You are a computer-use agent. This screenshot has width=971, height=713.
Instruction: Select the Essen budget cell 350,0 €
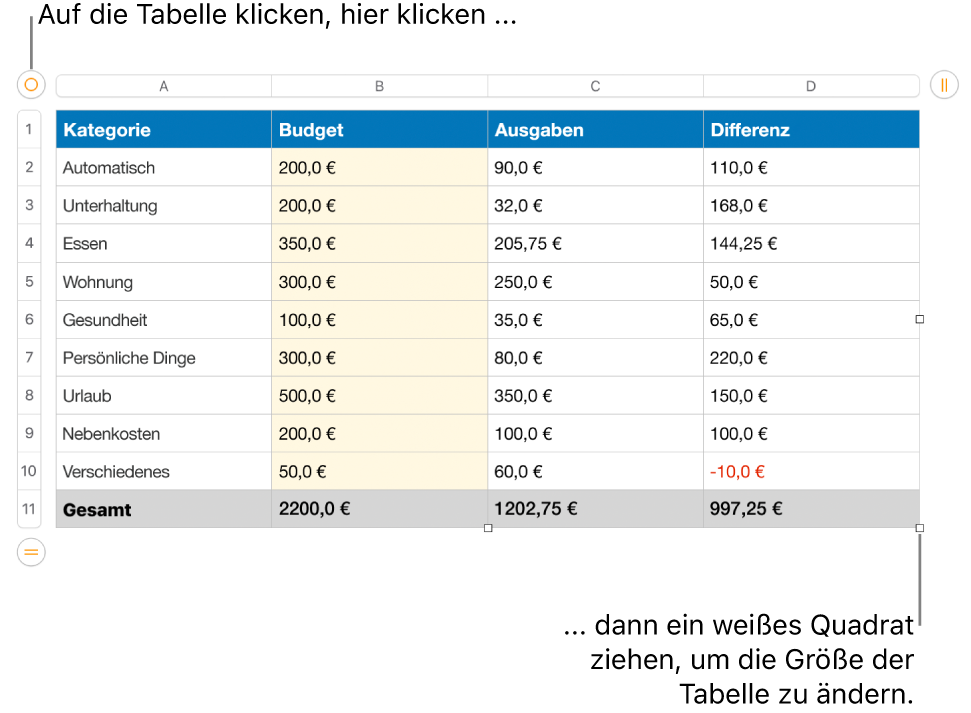(380, 243)
